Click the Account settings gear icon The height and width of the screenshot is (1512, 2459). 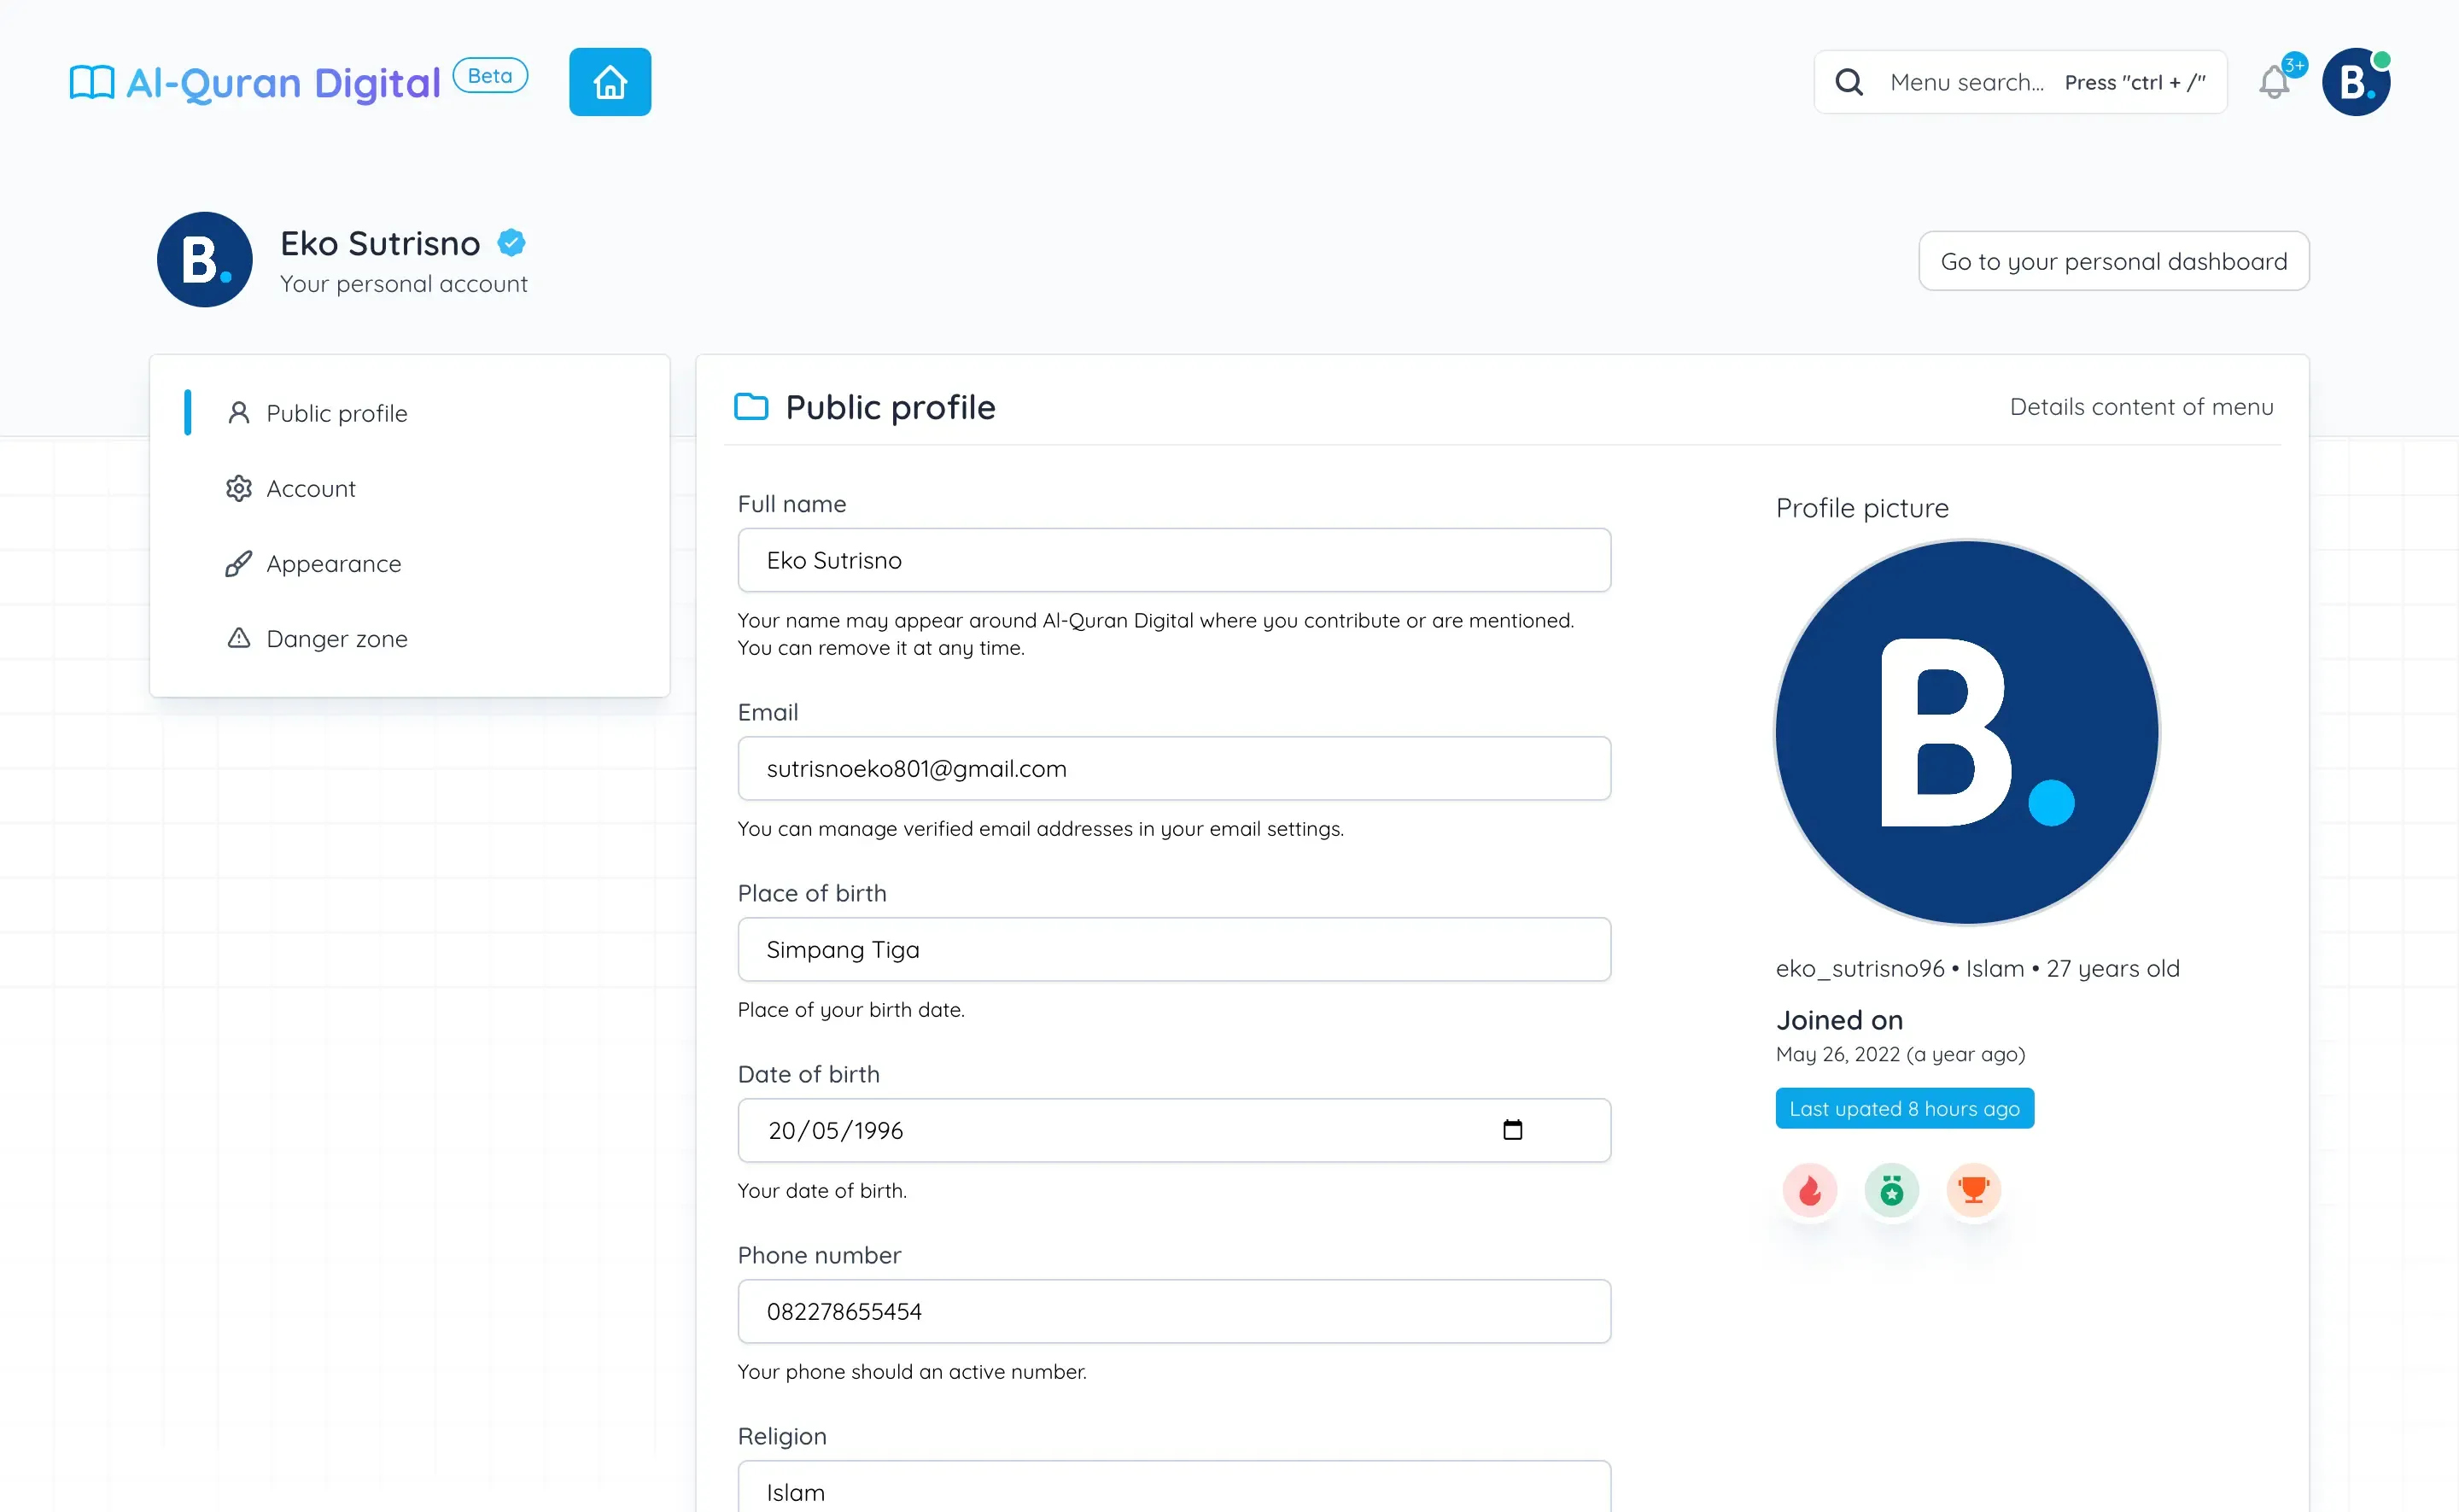coord(239,488)
